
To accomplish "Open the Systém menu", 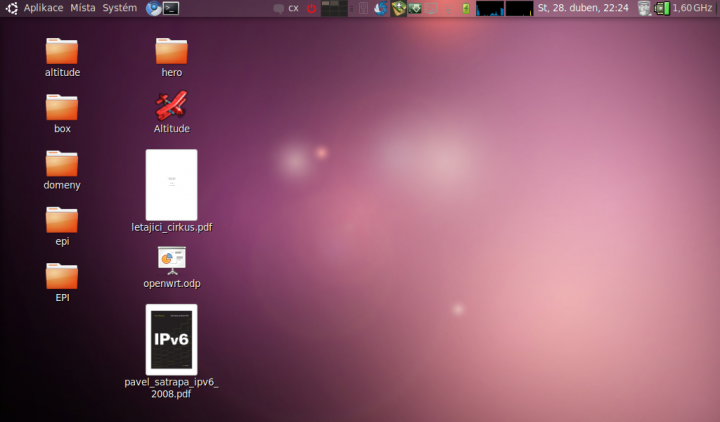I will tap(119, 8).
